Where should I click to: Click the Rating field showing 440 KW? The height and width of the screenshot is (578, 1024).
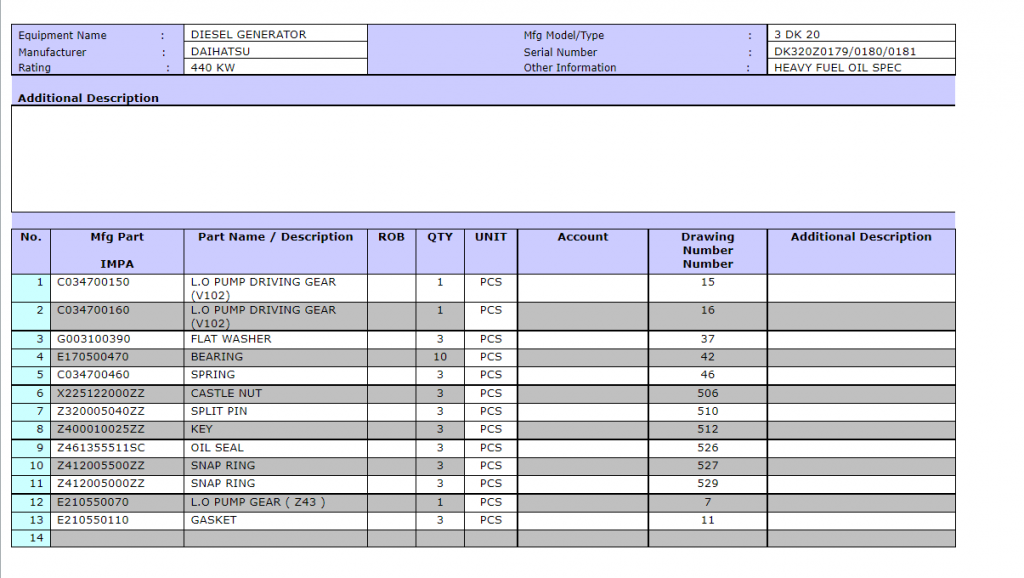(275, 68)
